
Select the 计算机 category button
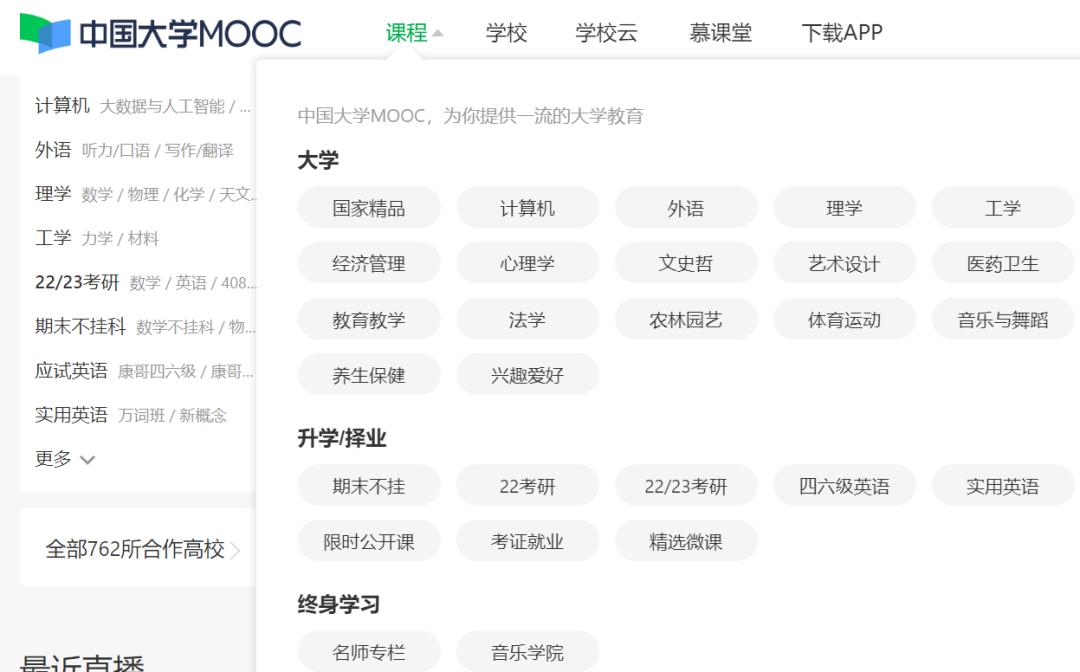[527, 207]
